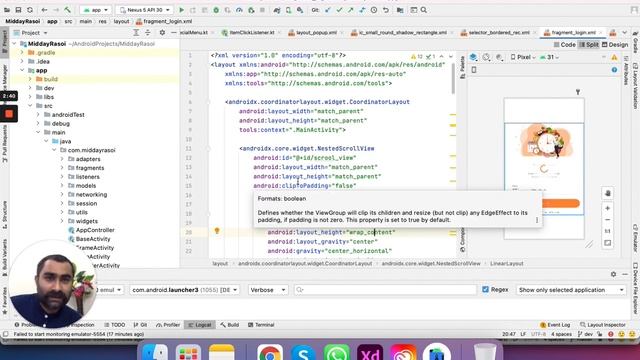The image size is (640, 360).
Task: Click the editor vertical scrollbar
Action: coord(453,78)
